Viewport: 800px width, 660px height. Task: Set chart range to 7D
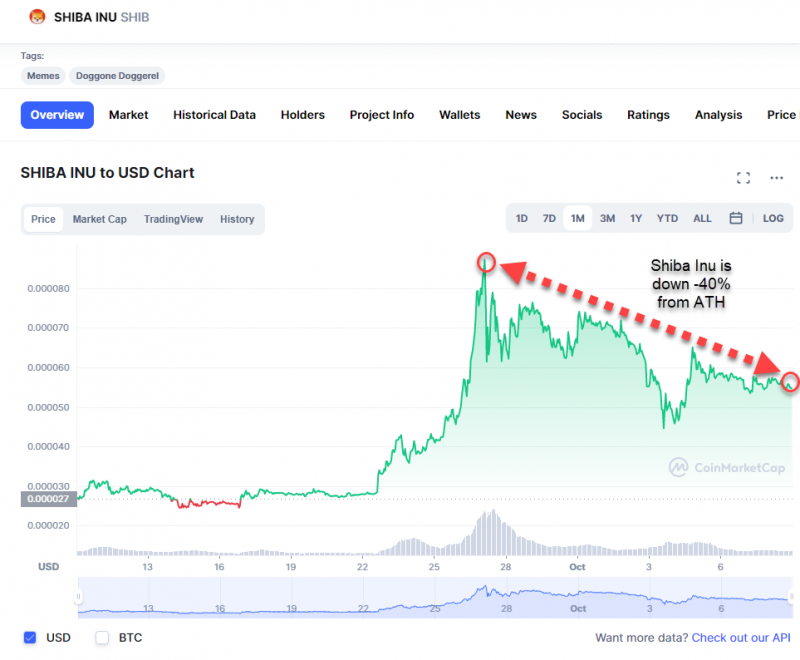549,218
